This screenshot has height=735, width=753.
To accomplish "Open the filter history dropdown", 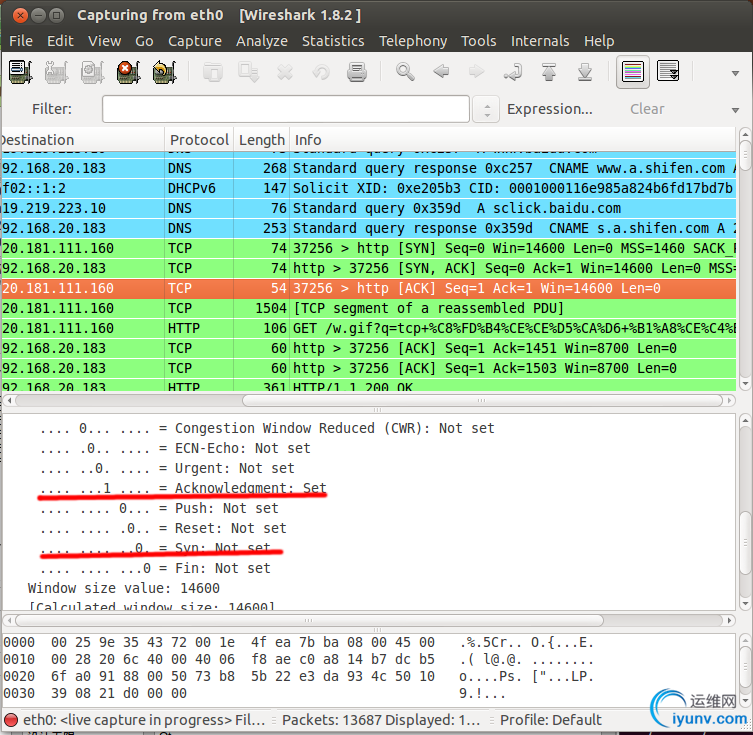I will point(486,109).
